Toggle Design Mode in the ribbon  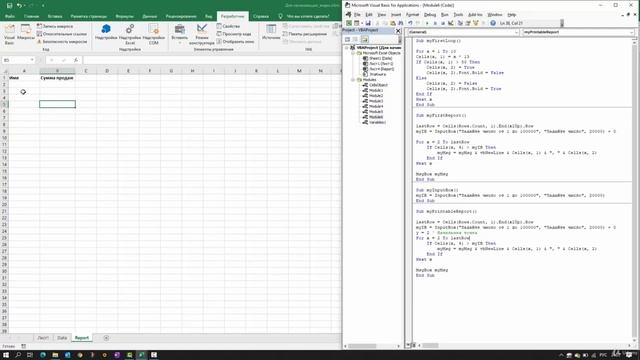click(202, 34)
